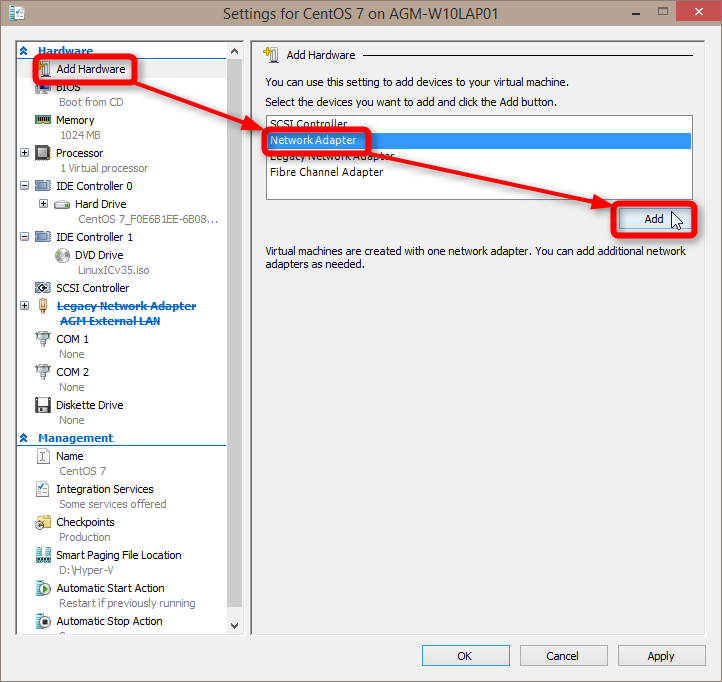Viewport: 722px width, 682px height.
Task: Expand the Legacy Network Adapter node
Action: point(24,305)
